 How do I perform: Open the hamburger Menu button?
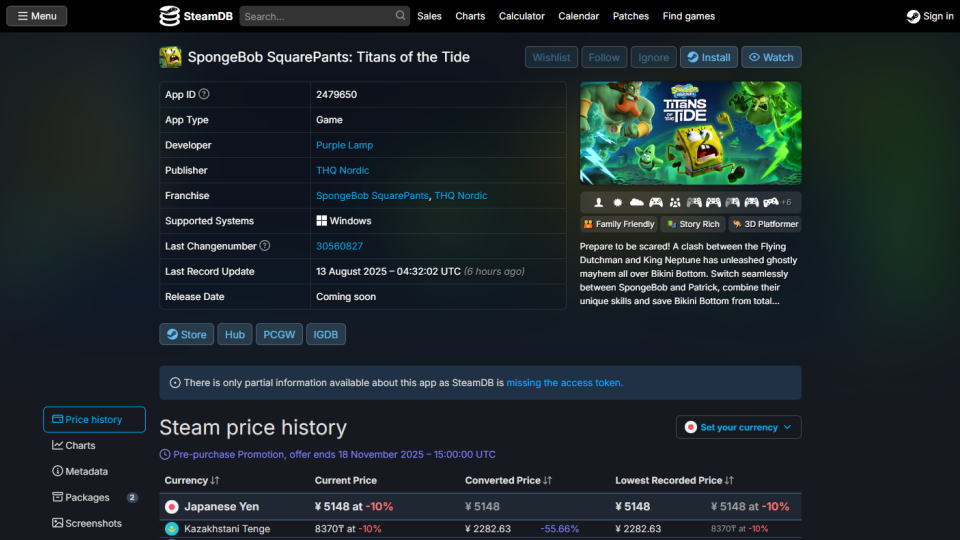[37, 16]
